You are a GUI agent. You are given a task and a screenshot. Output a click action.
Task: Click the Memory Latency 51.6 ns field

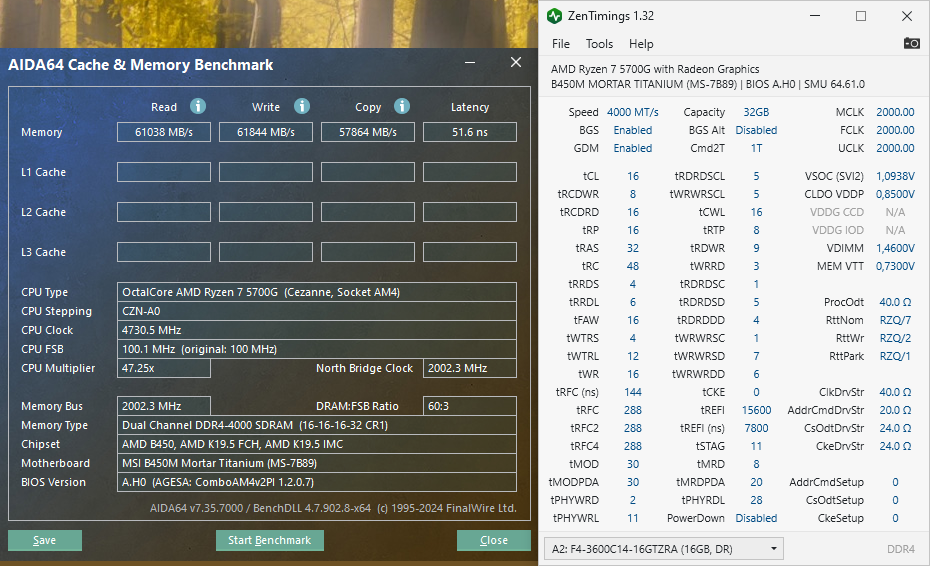pos(470,132)
